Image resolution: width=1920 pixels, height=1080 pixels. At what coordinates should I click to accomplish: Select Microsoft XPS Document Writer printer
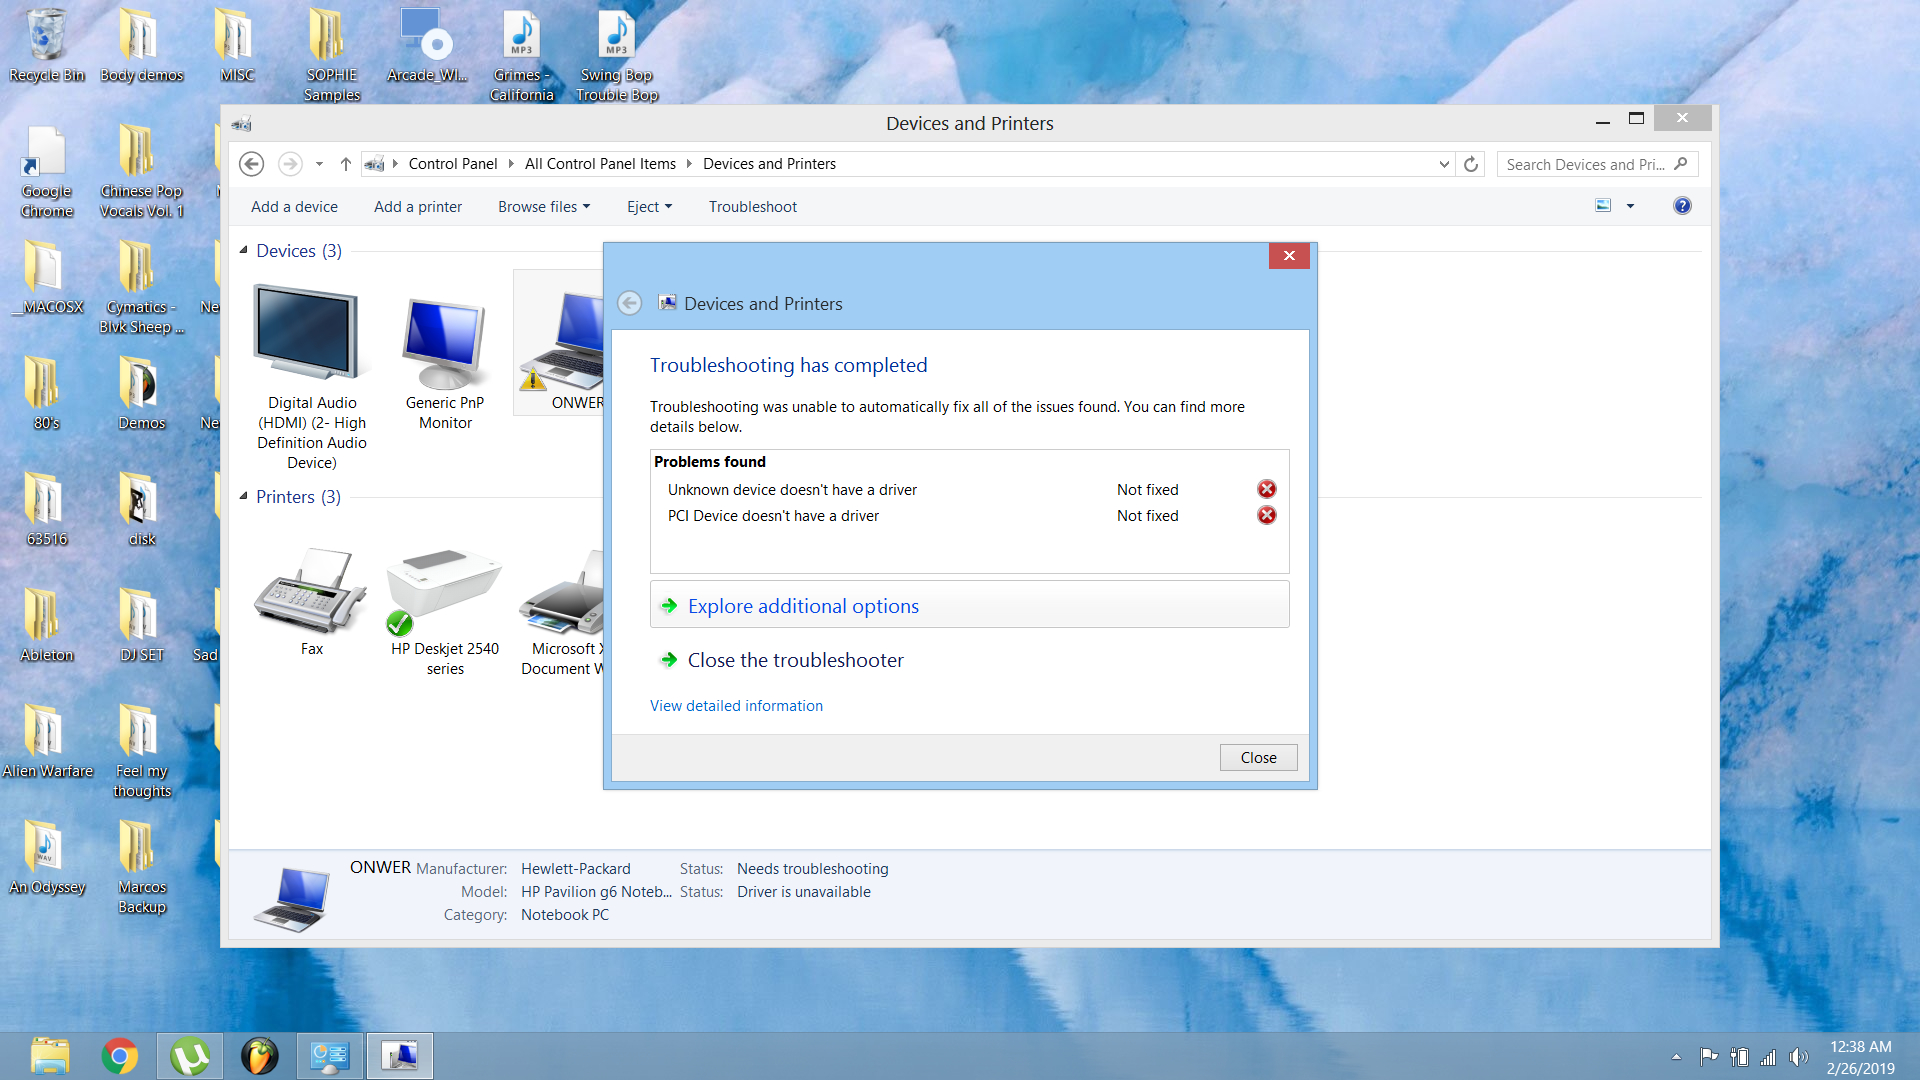click(x=562, y=592)
